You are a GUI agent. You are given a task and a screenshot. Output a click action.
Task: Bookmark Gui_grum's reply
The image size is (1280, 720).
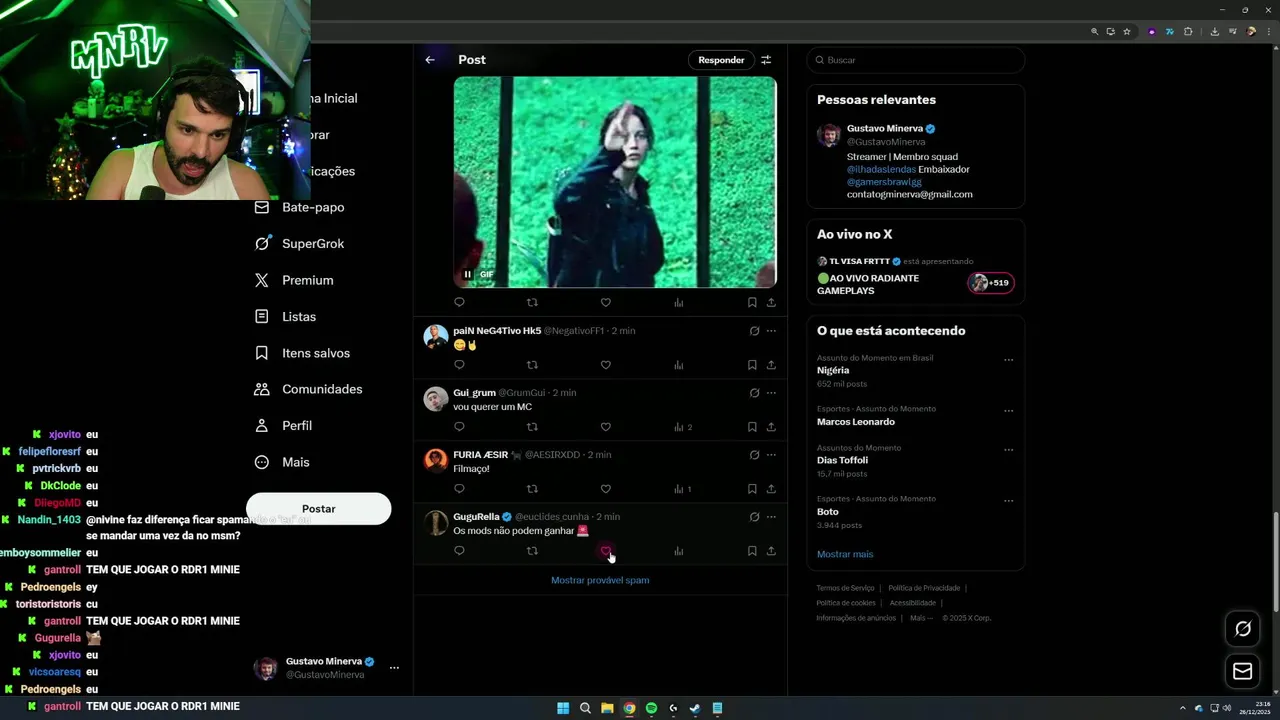pyautogui.click(x=752, y=427)
